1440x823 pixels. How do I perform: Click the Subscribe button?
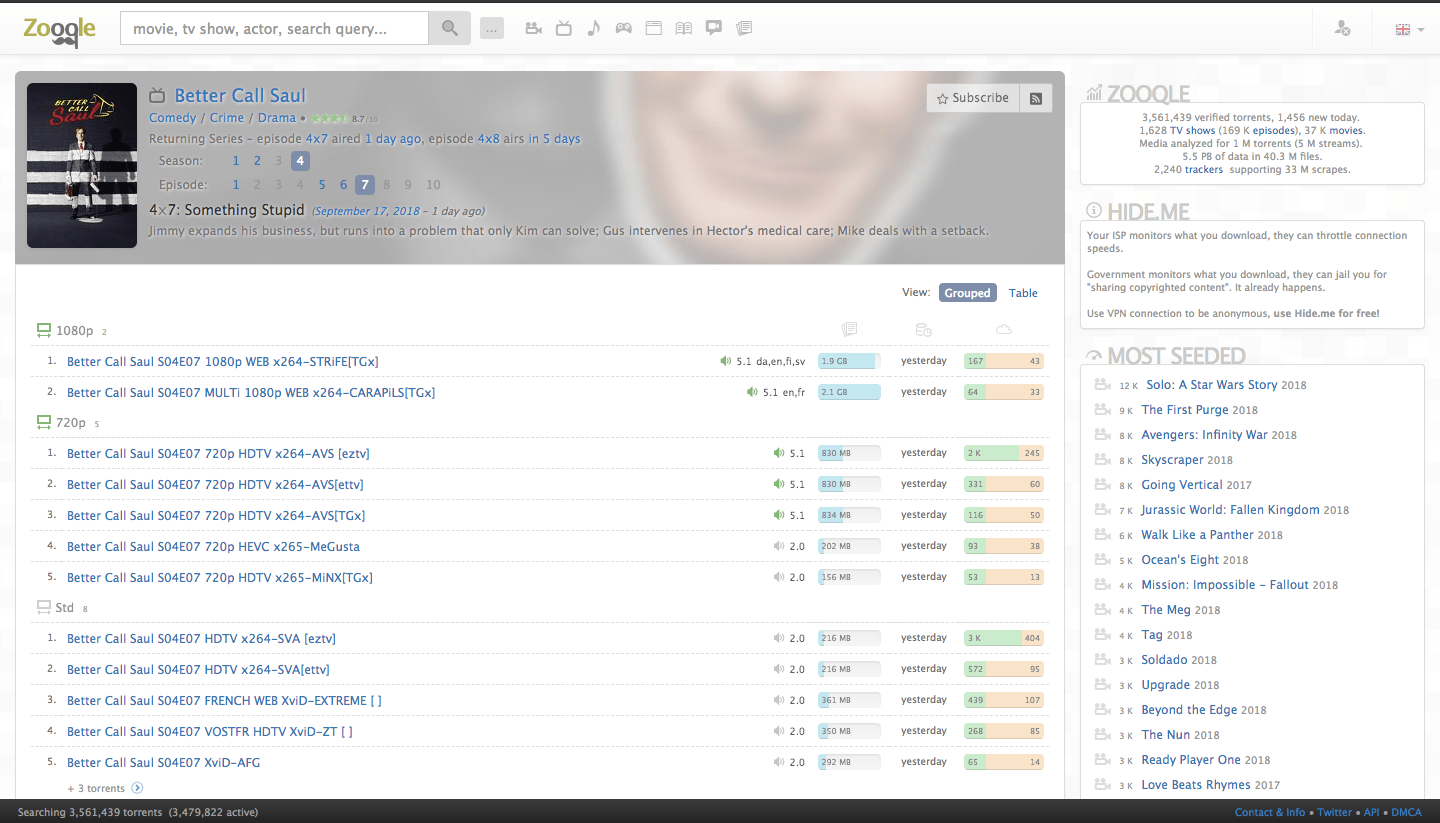[973, 98]
